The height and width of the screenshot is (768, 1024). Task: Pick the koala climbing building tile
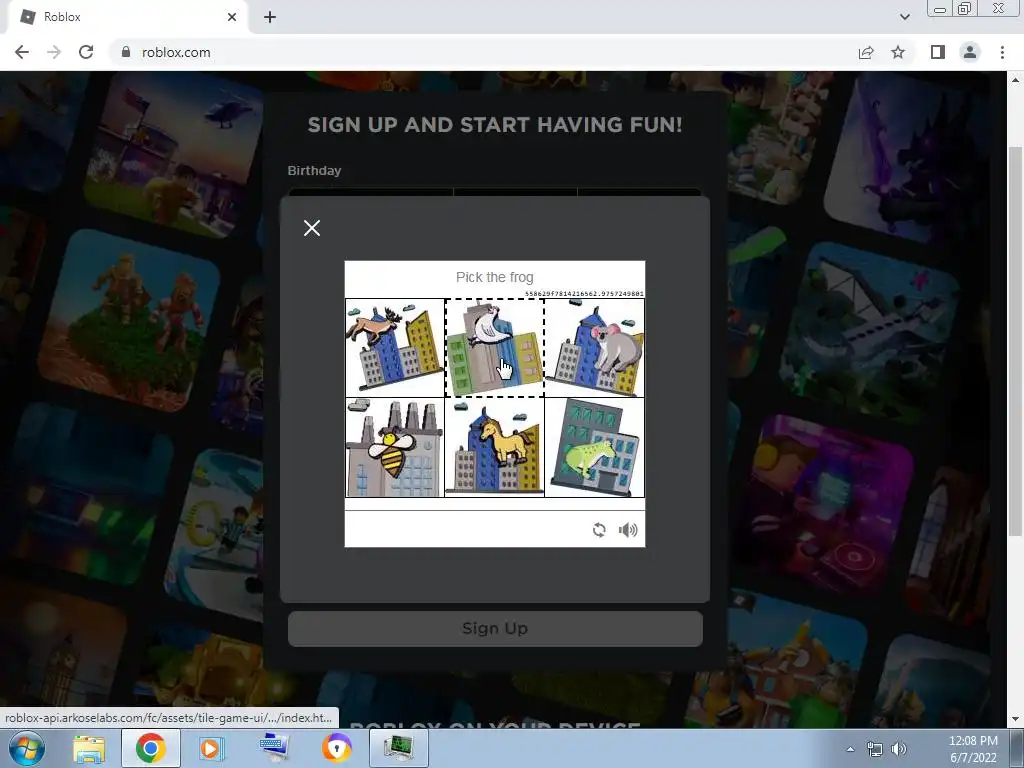pyautogui.click(x=594, y=347)
